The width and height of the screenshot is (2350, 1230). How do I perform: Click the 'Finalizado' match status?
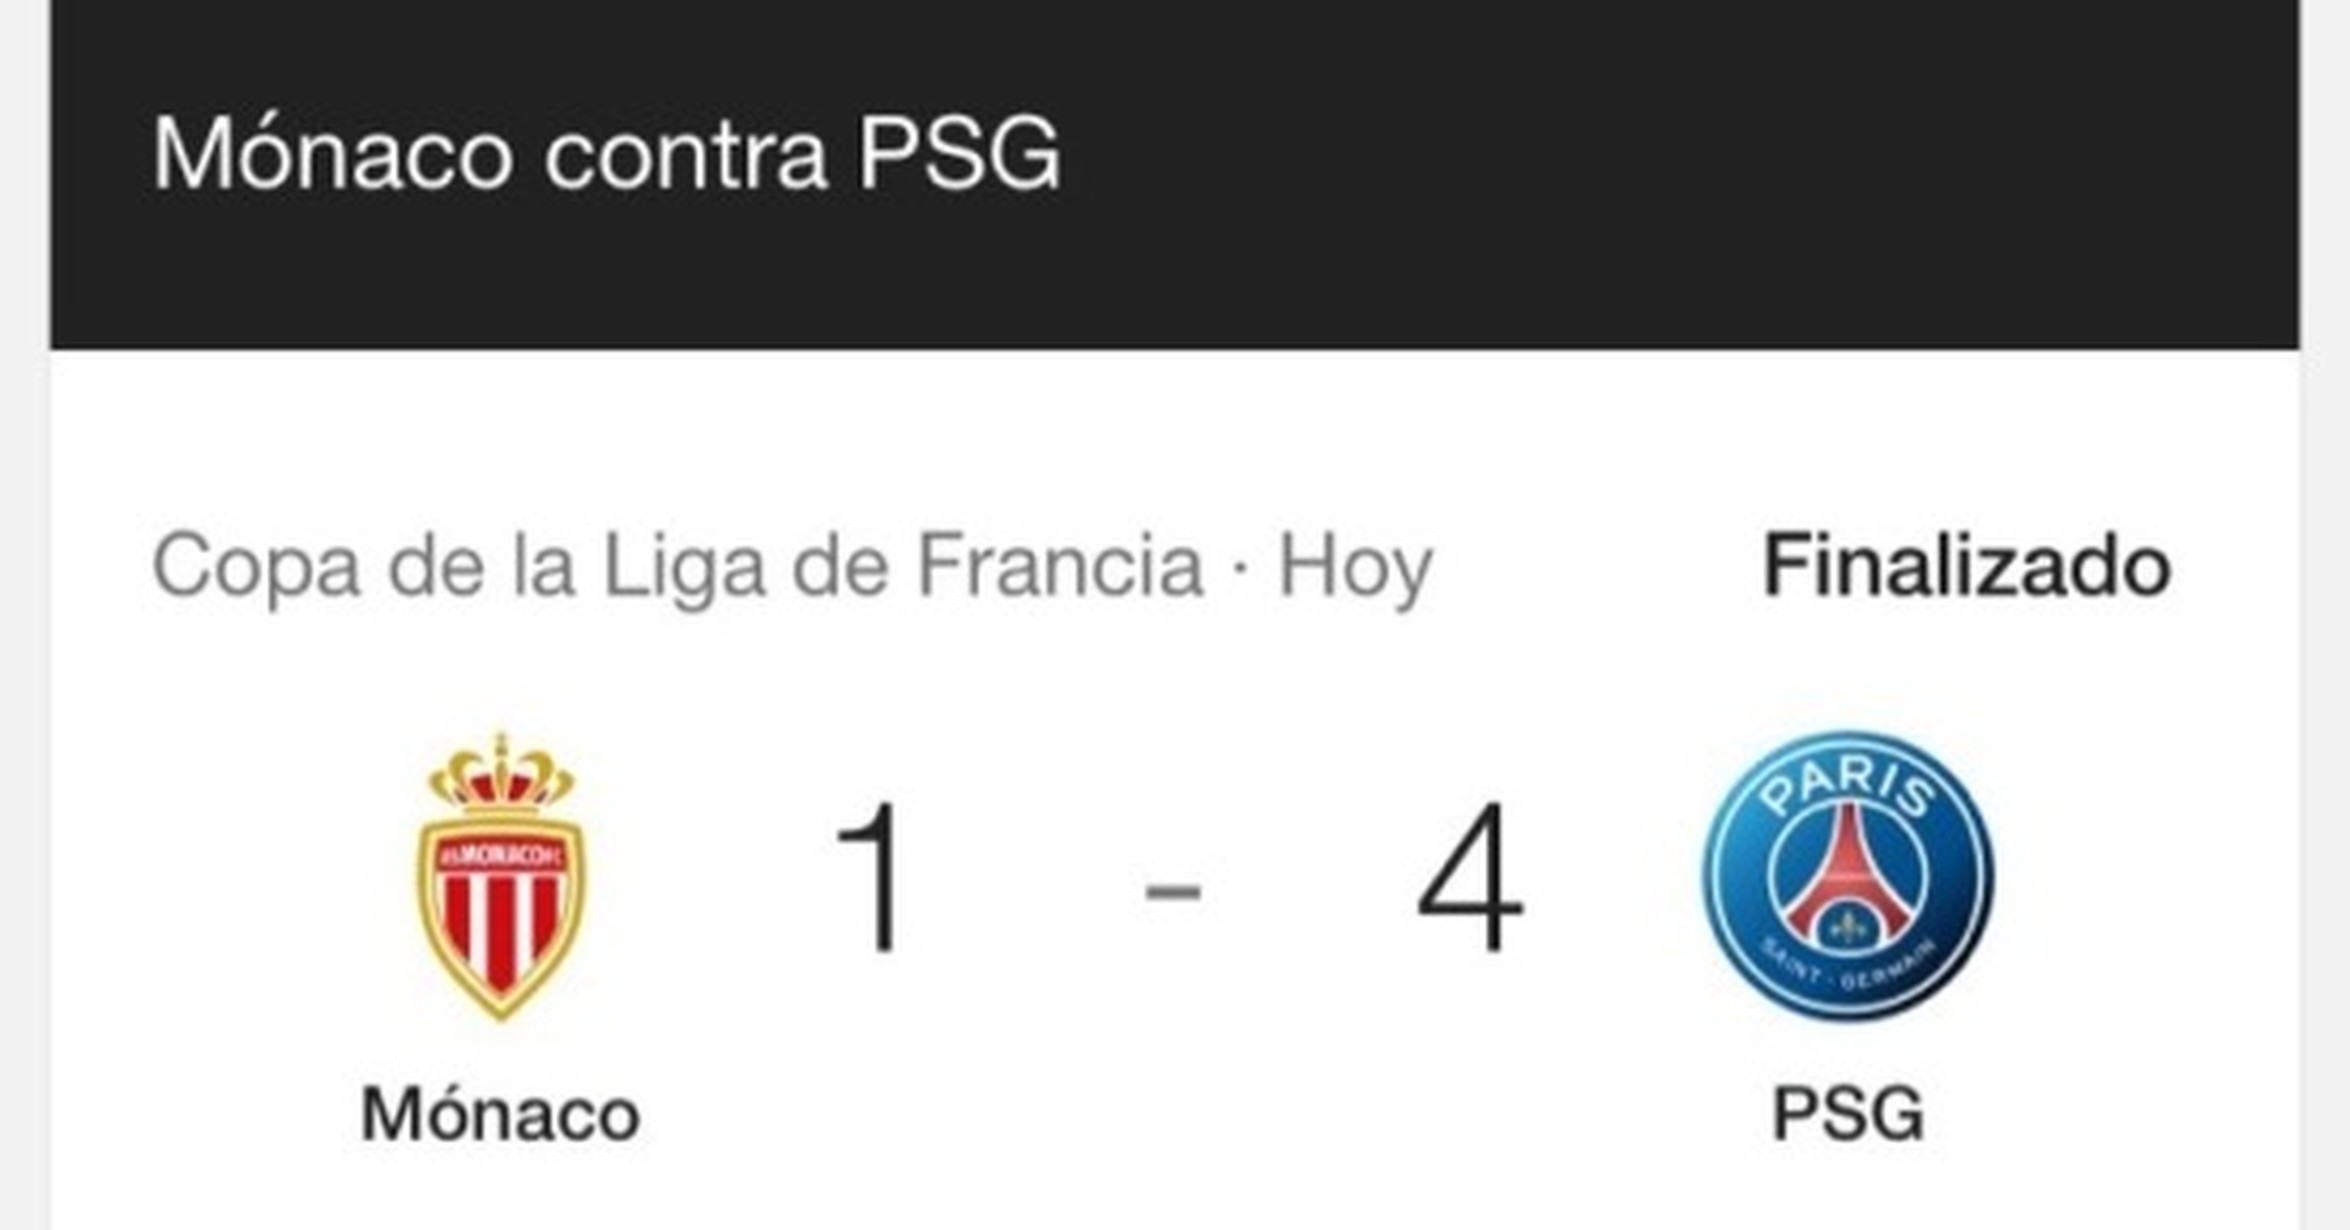1967,566
